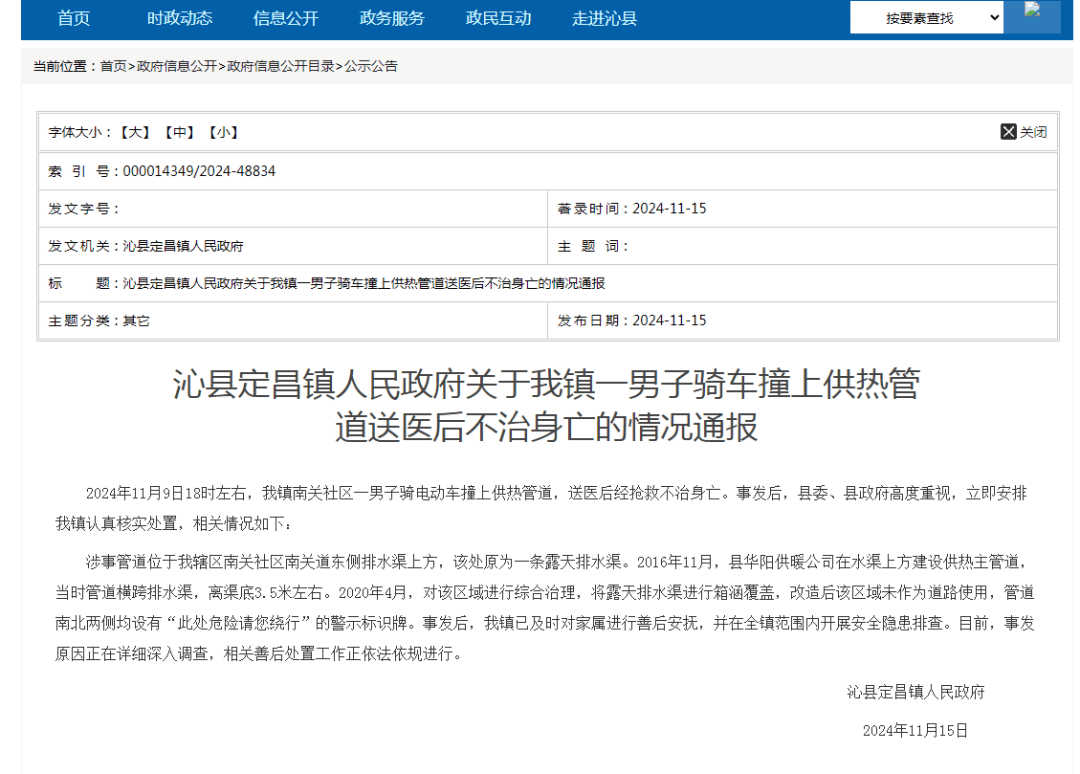The image size is (1080, 774).
Task: Click the signature 沁县定昌镇人民政府 at article end
Action: tap(915, 692)
